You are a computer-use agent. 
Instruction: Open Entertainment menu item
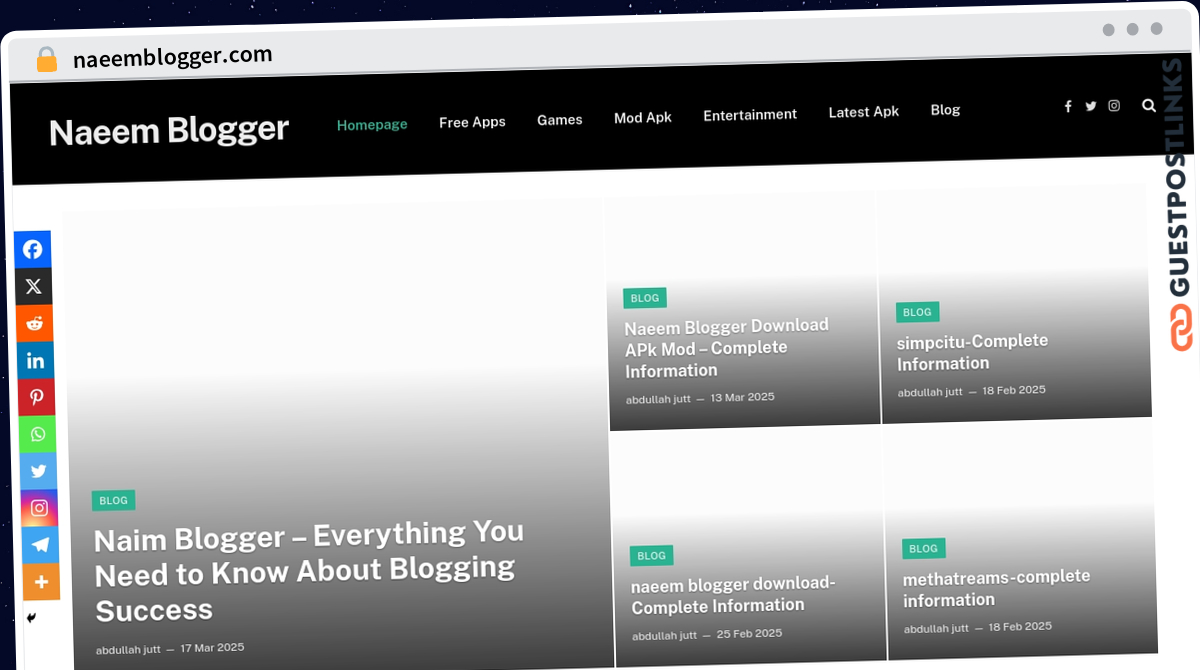750,115
